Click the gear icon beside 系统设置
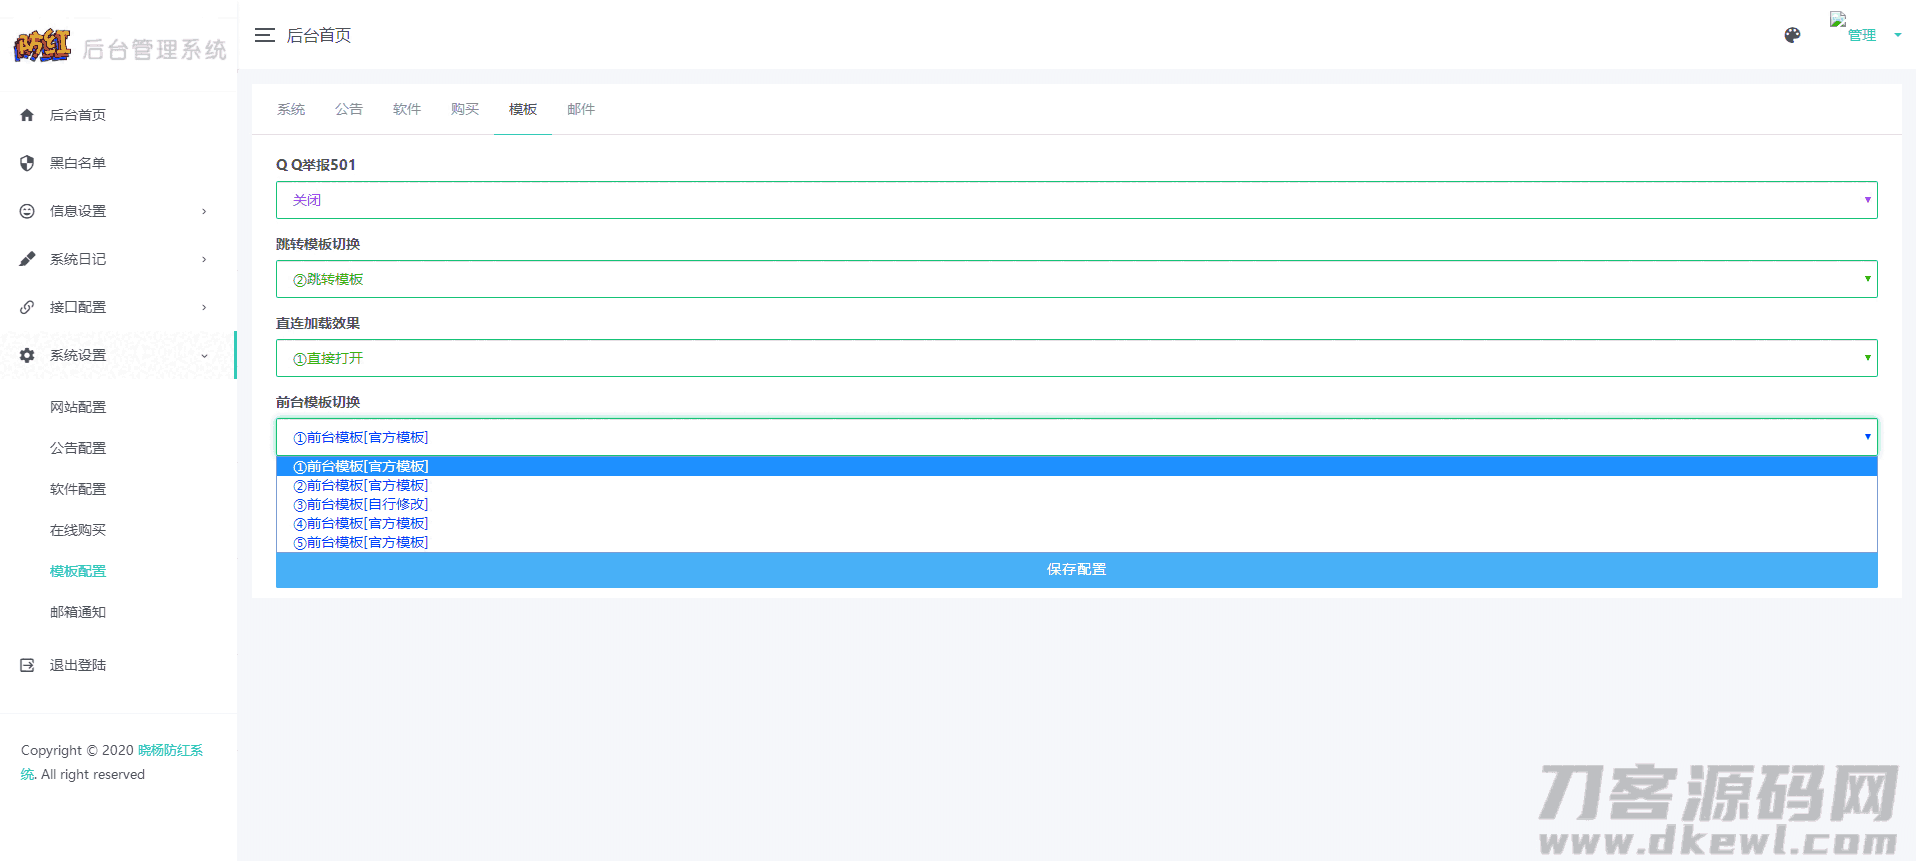Image resolution: width=1916 pixels, height=861 pixels. 27,355
